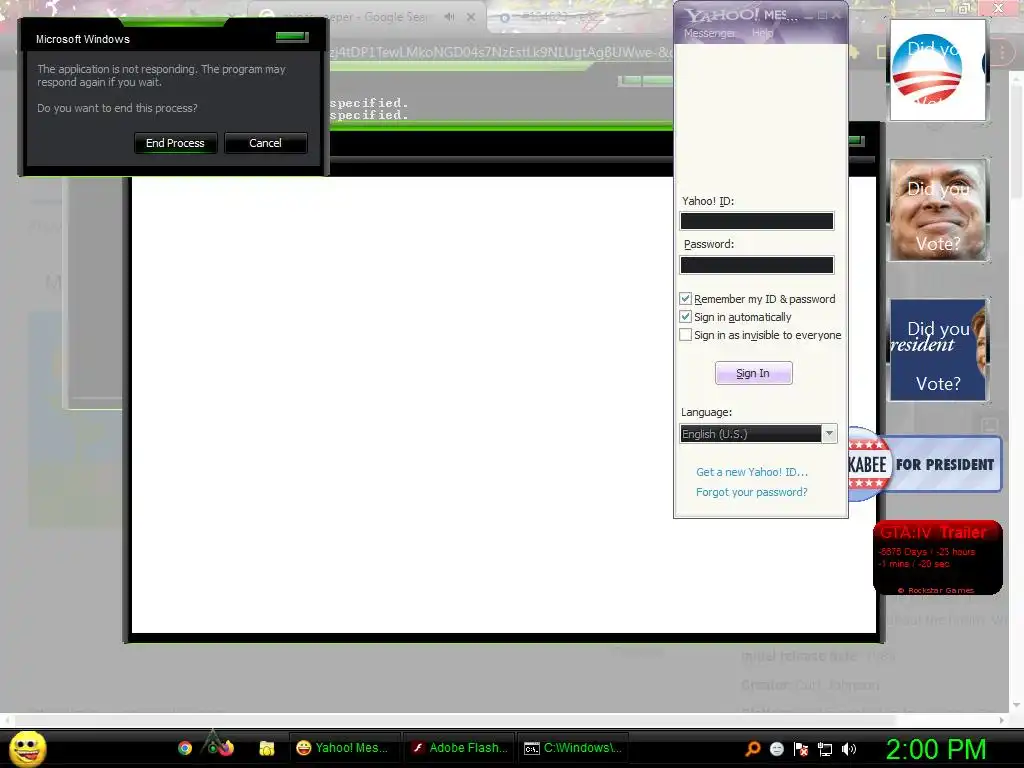Open the folder quick launch icon
1024x768 pixels.
pos(266,748)
